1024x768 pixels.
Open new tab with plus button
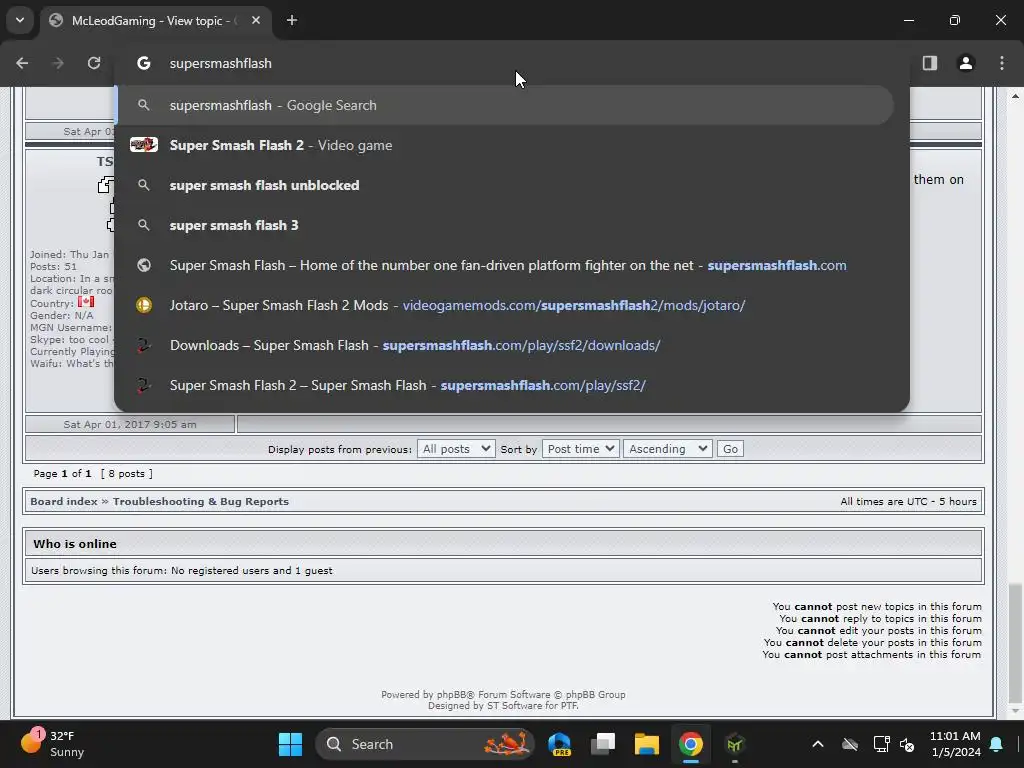tap(292, 20)
